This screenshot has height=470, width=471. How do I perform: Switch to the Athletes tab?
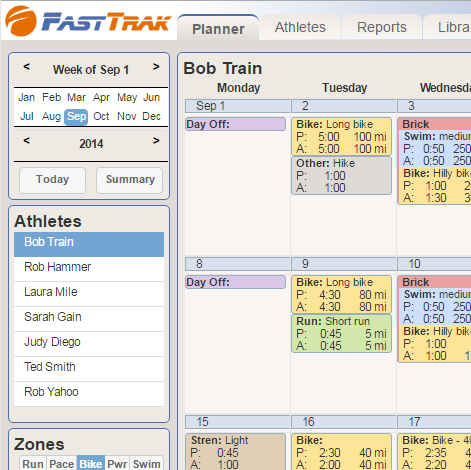point(300,27)
